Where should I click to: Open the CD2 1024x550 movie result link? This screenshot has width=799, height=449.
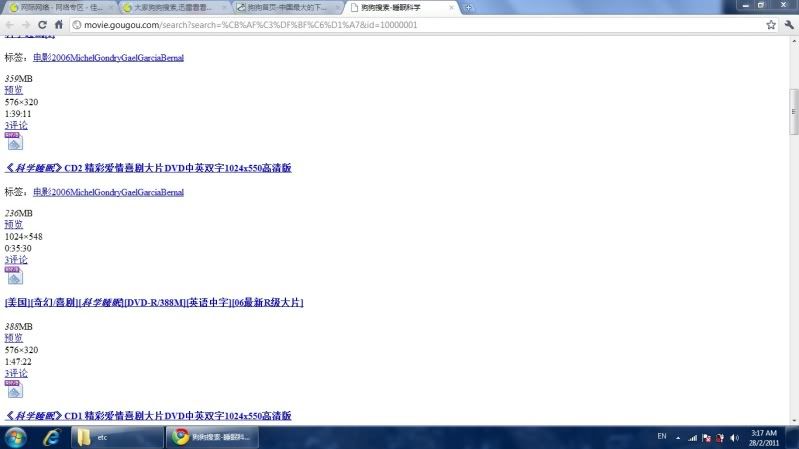148,168
